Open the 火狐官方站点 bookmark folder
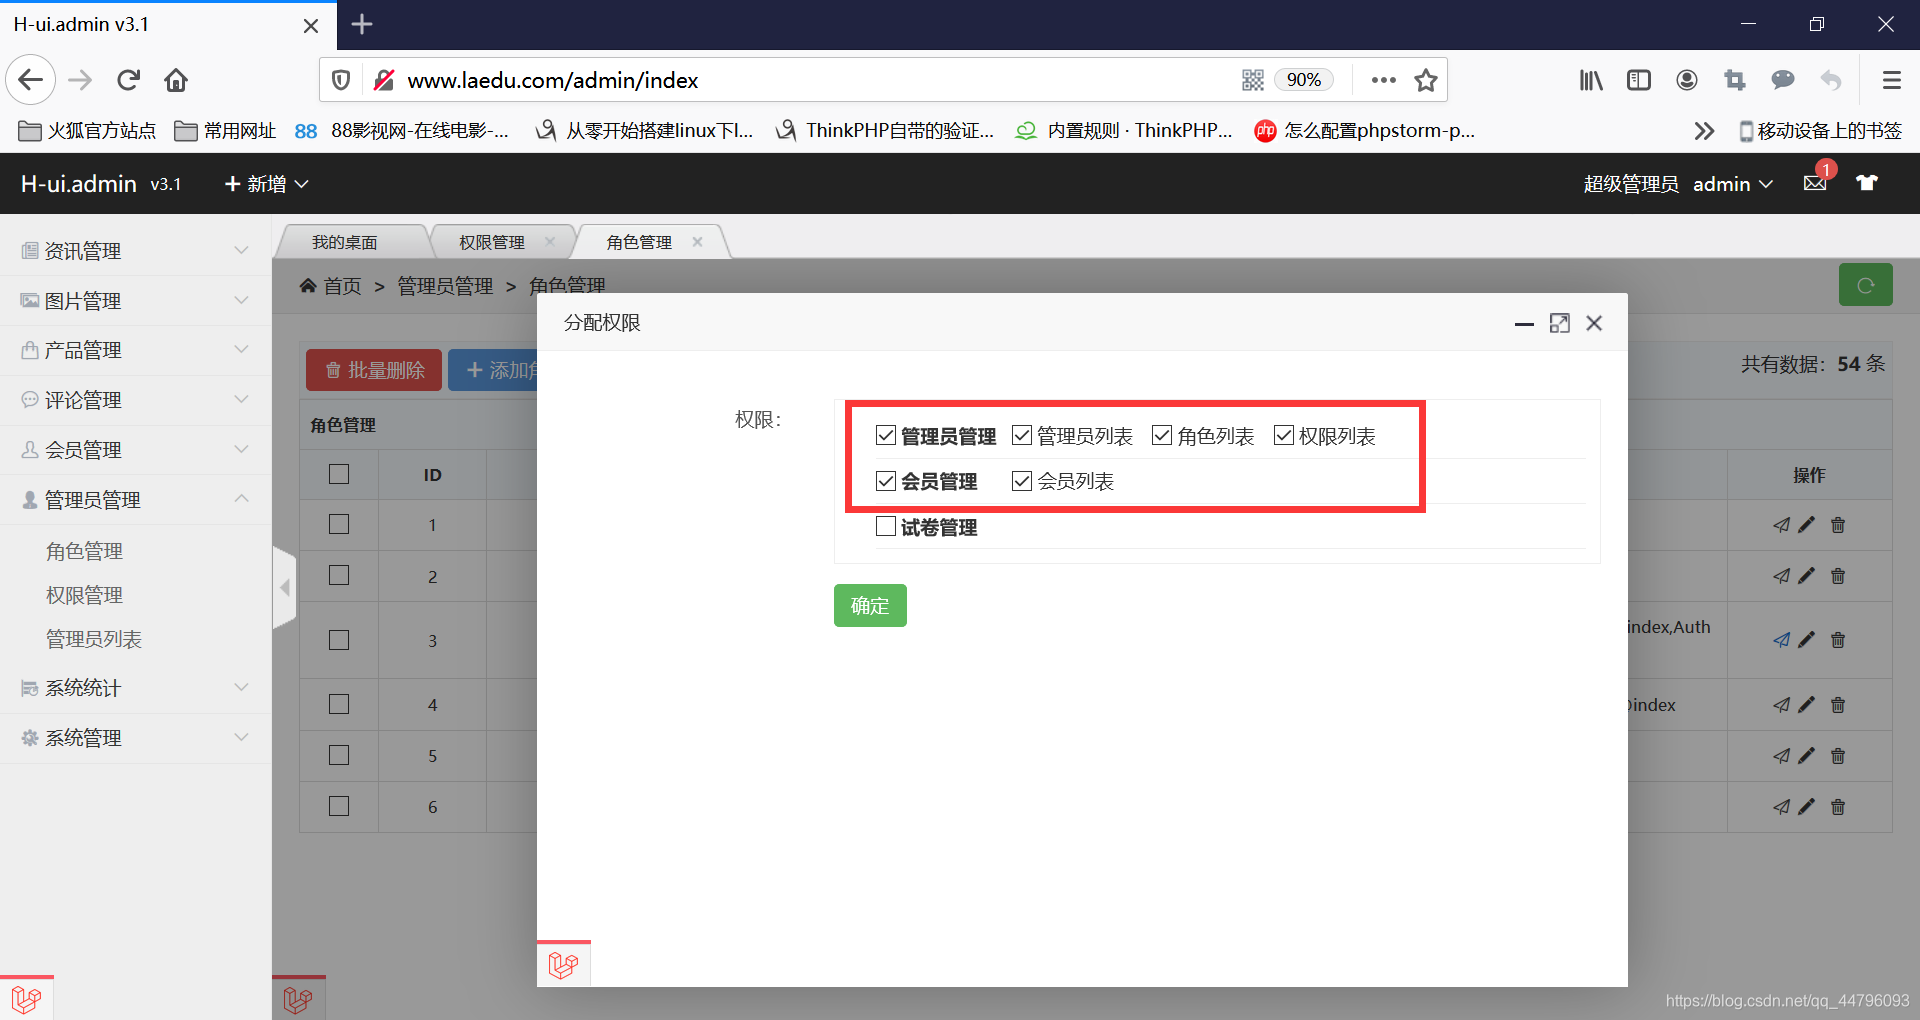This screenshot has height=1020, width=1920. click(88, 131)
